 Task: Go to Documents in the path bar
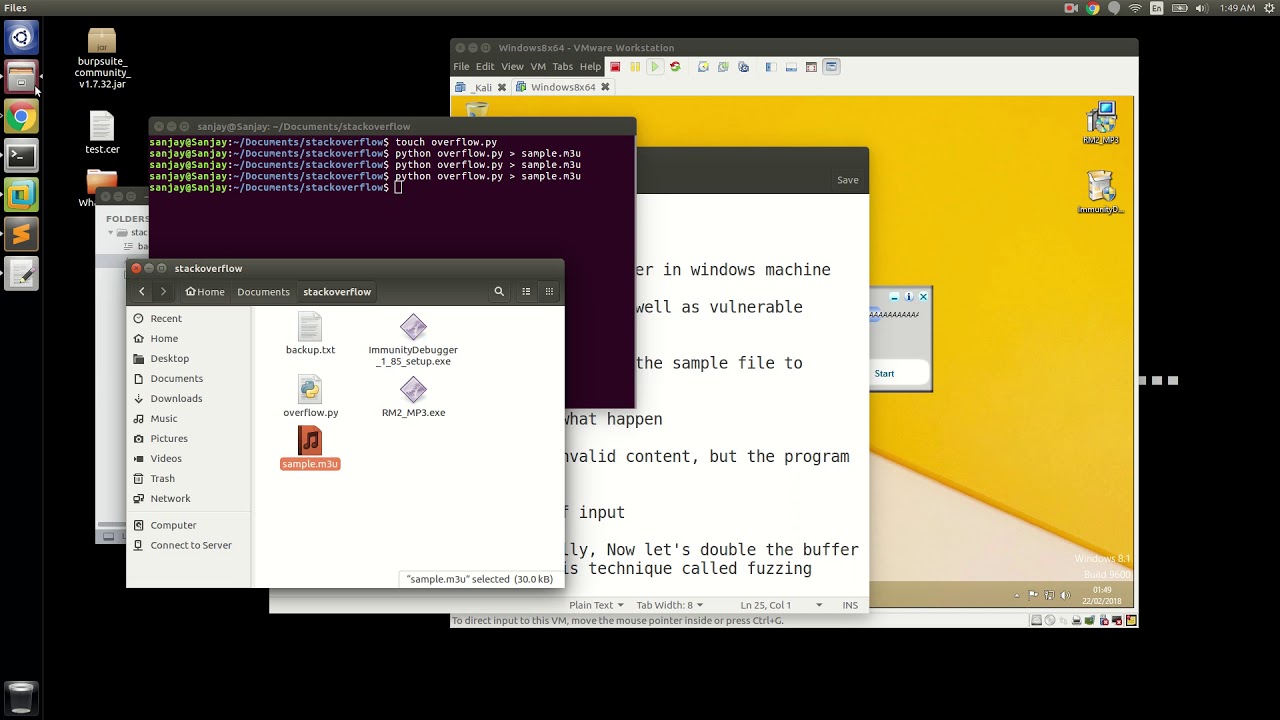(x=263, y=292)
